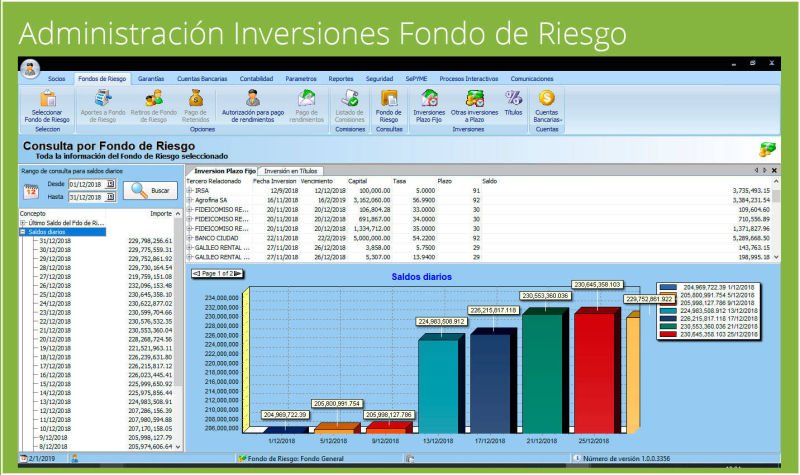Click the Buscar search button
800x475 pixels.
point(151,190)
